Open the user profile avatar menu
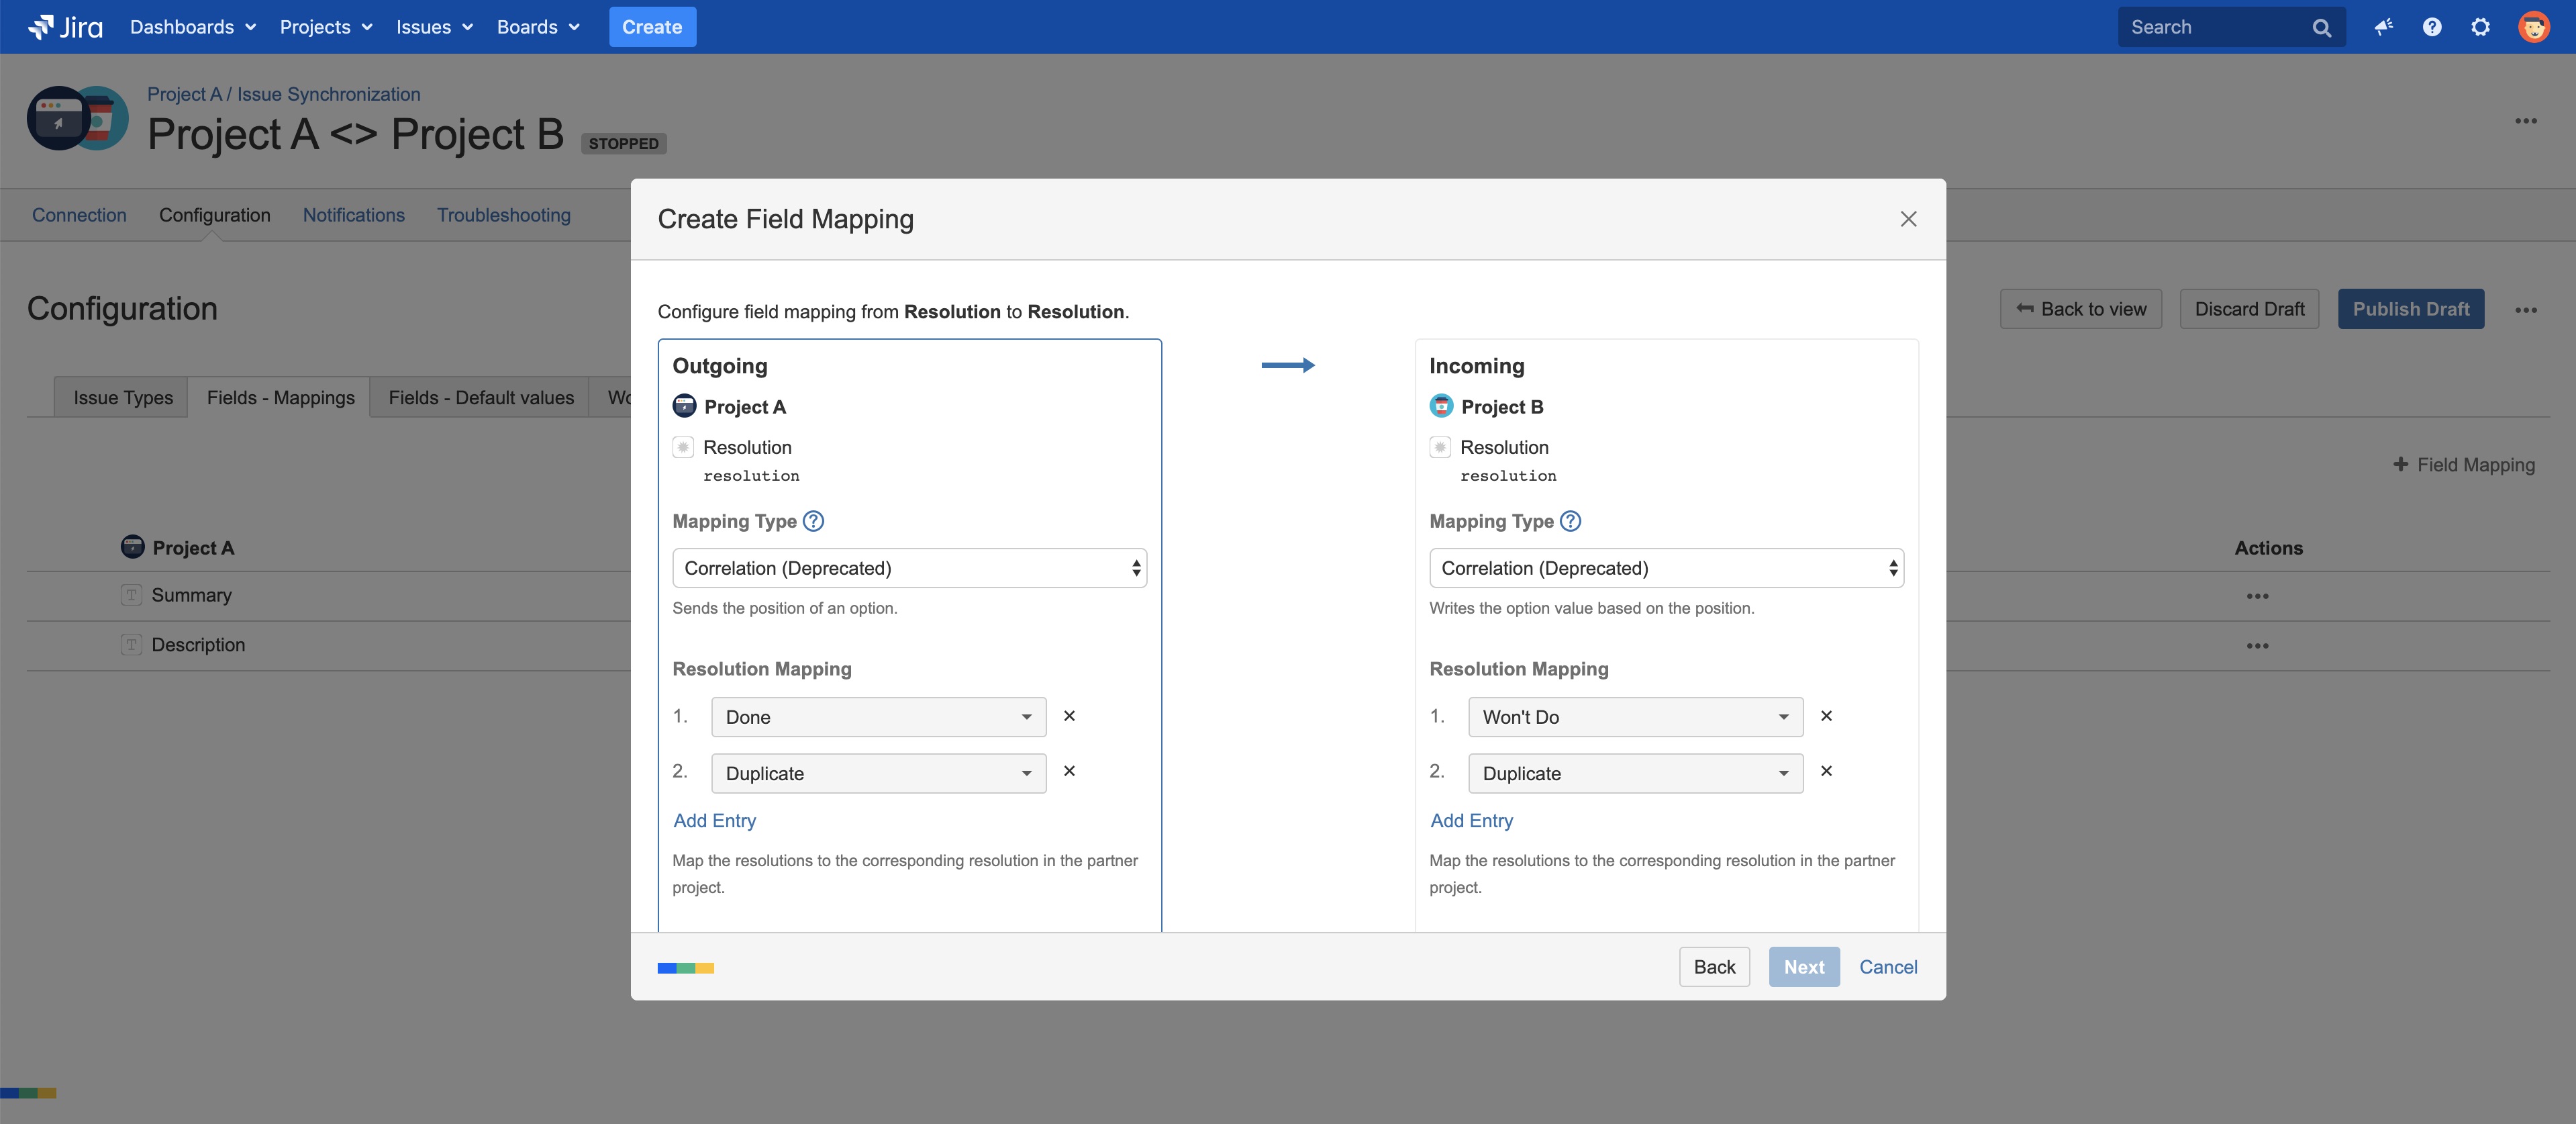Viewport: 2576px width, 1124px height. 2533,27
